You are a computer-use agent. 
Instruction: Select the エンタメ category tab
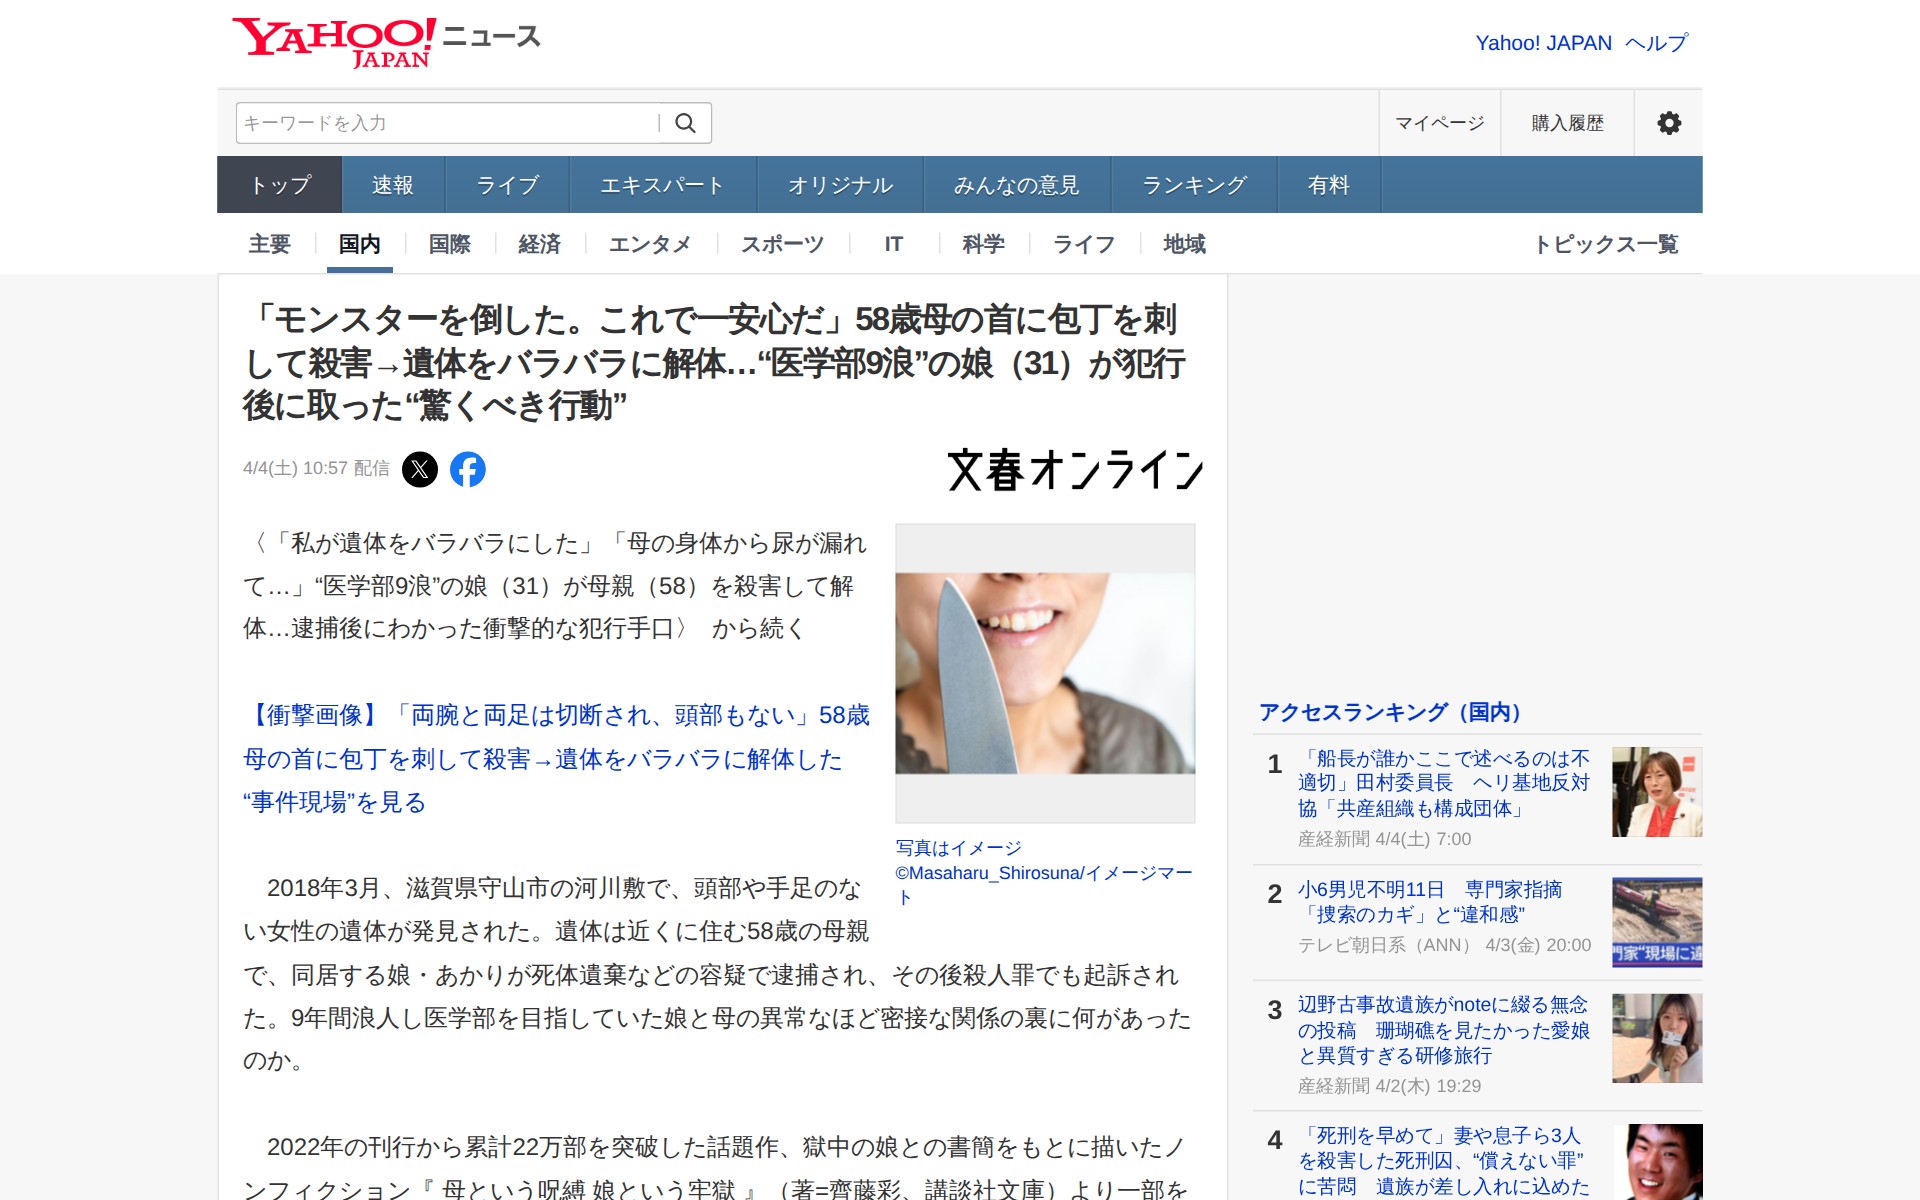[650, 244]
